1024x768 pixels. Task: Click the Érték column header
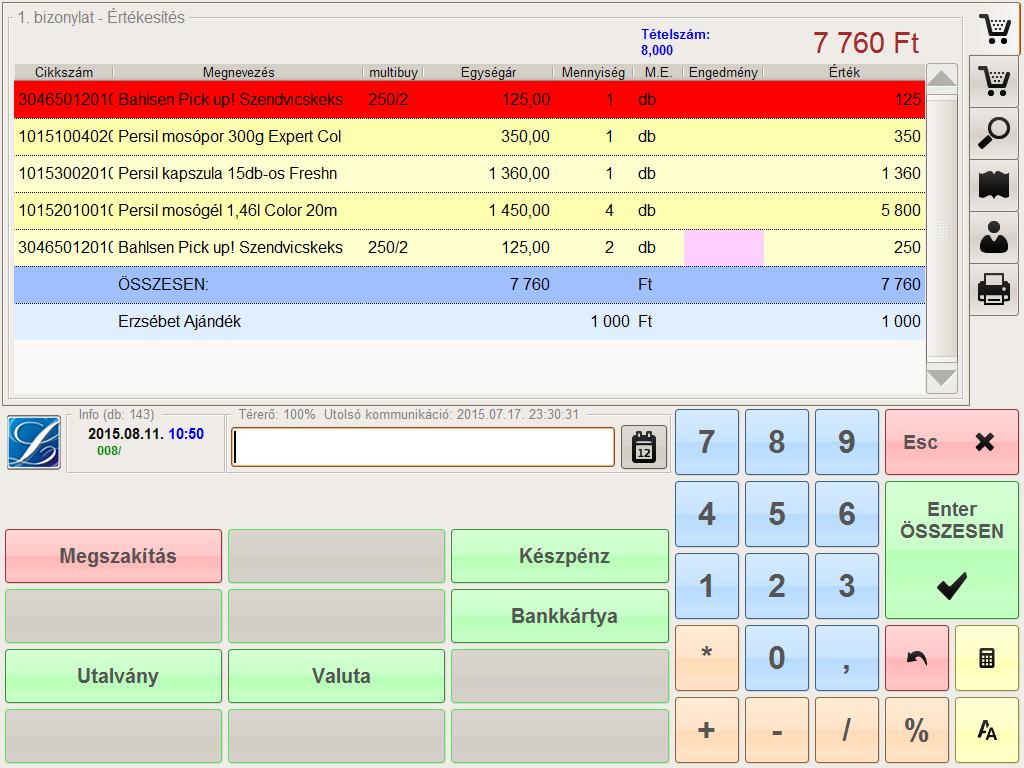(x=844, y=72)
